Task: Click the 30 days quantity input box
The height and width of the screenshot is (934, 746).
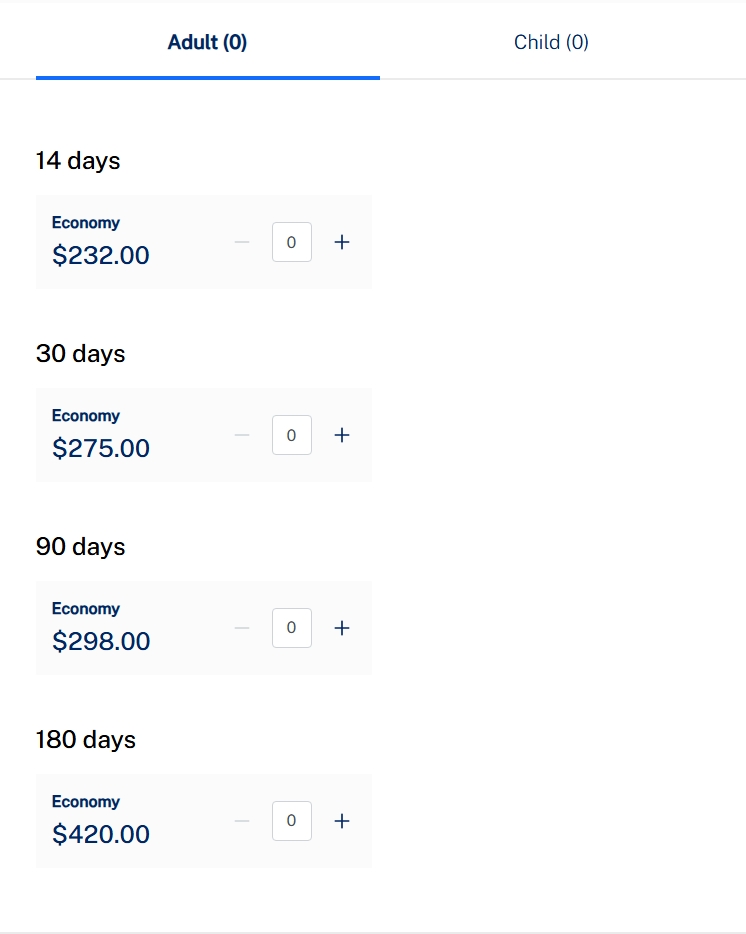Action: [291, 435]
